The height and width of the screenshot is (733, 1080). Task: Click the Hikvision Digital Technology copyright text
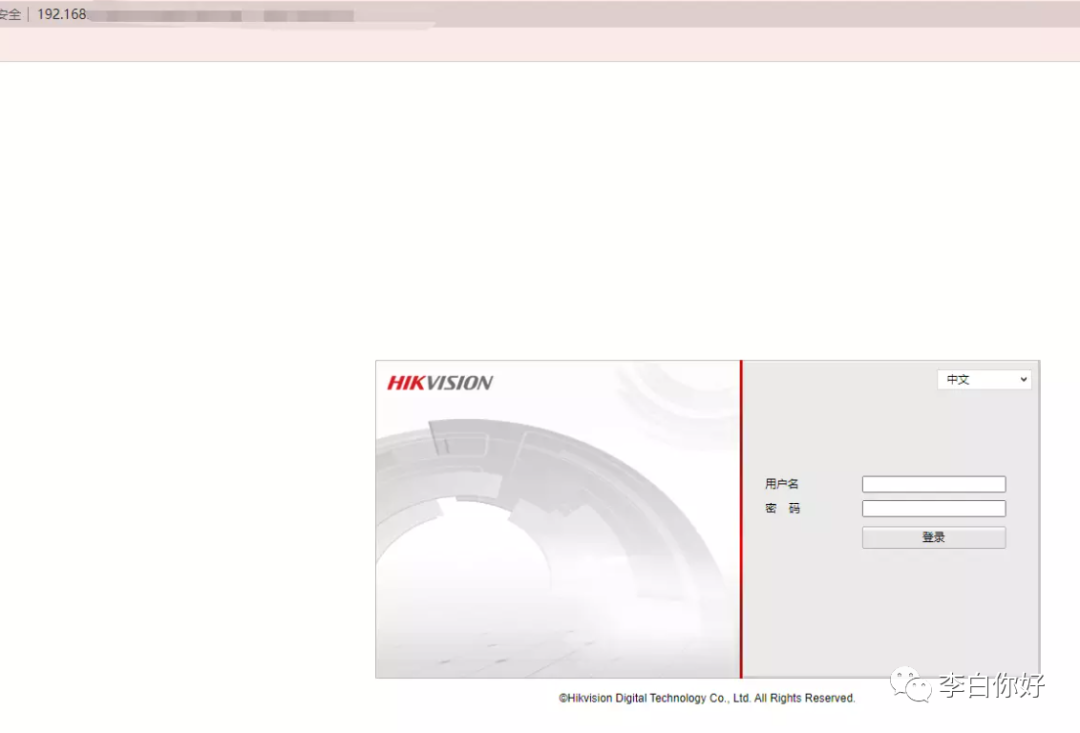click(707, 698)
